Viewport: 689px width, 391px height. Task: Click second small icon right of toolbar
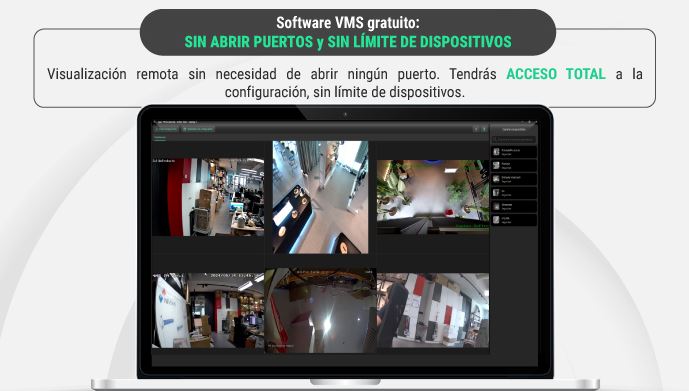[484, 129]
